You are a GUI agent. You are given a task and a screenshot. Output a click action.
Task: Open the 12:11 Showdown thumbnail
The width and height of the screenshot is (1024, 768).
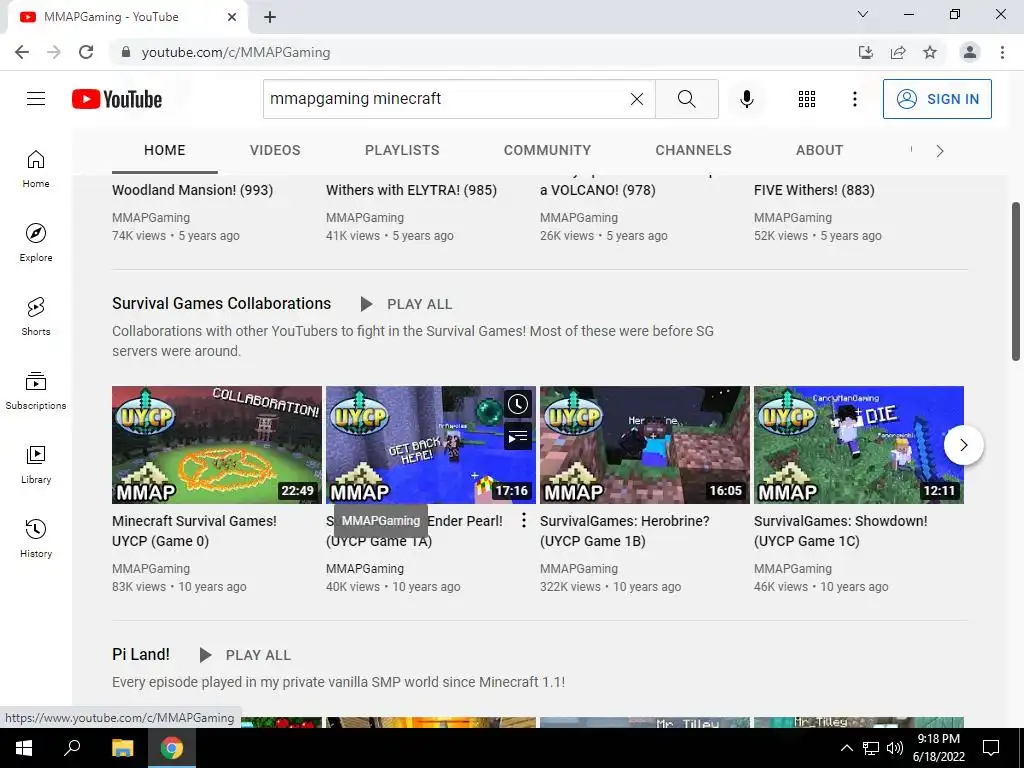coord(859,445)
